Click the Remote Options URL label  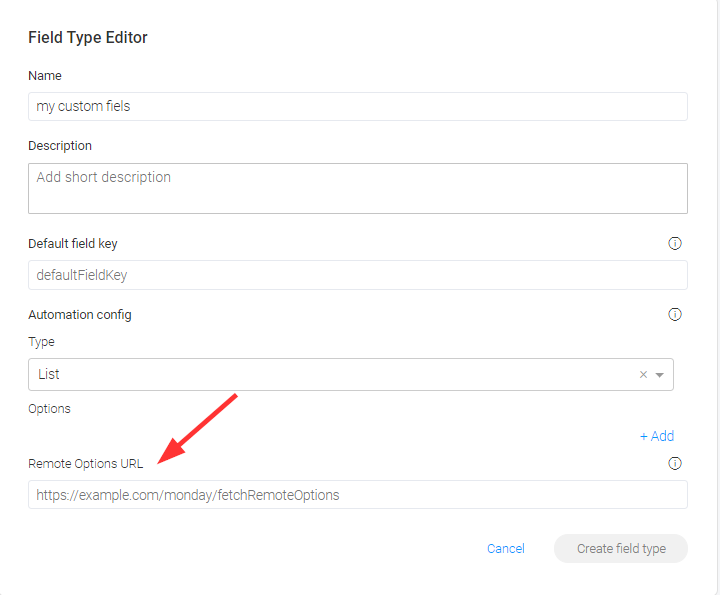(x=85, y=464)
